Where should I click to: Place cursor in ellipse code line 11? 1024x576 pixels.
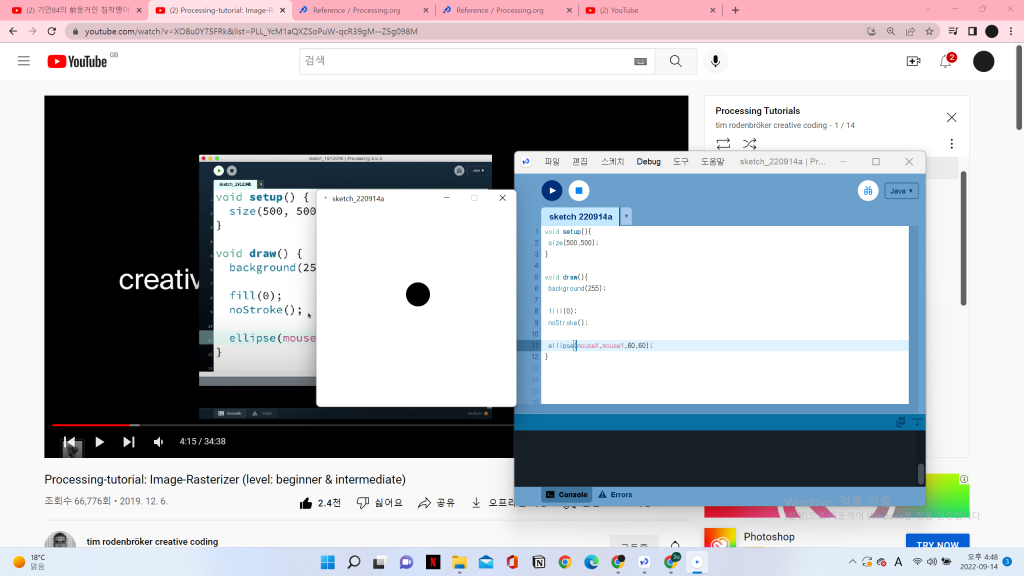pyautogui.click(x=600, y=345)
